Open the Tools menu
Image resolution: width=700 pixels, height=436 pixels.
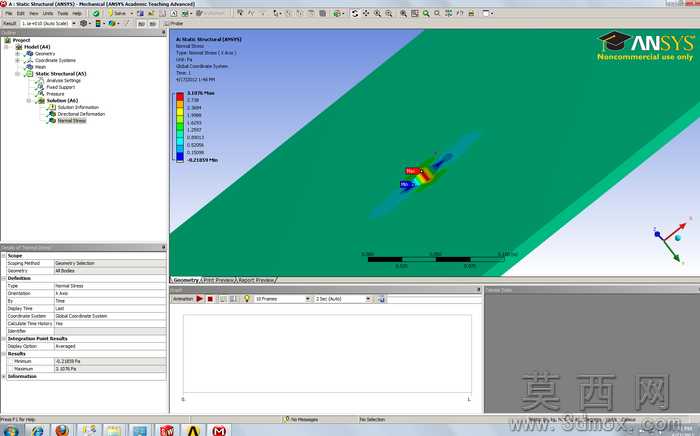coord(63,13)
